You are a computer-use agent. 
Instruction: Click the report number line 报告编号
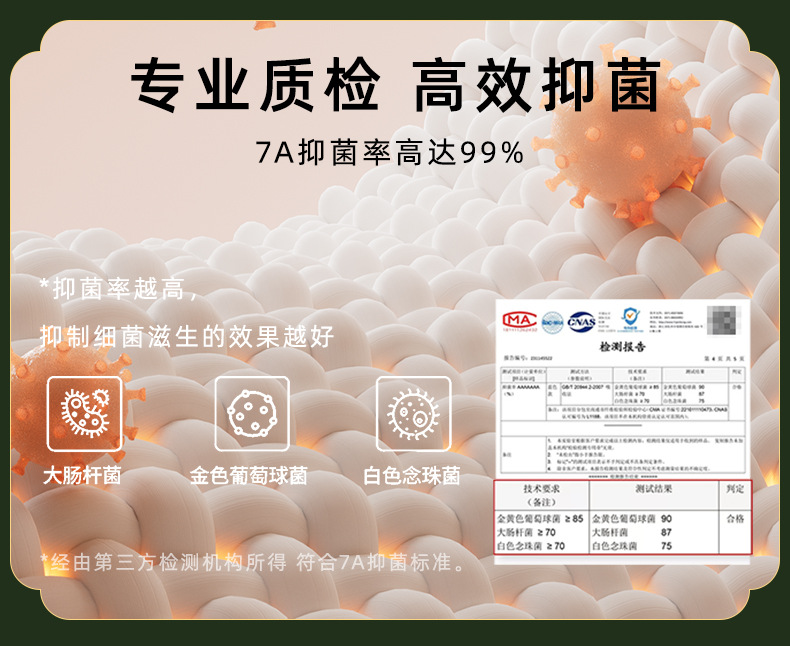[528, 358]
